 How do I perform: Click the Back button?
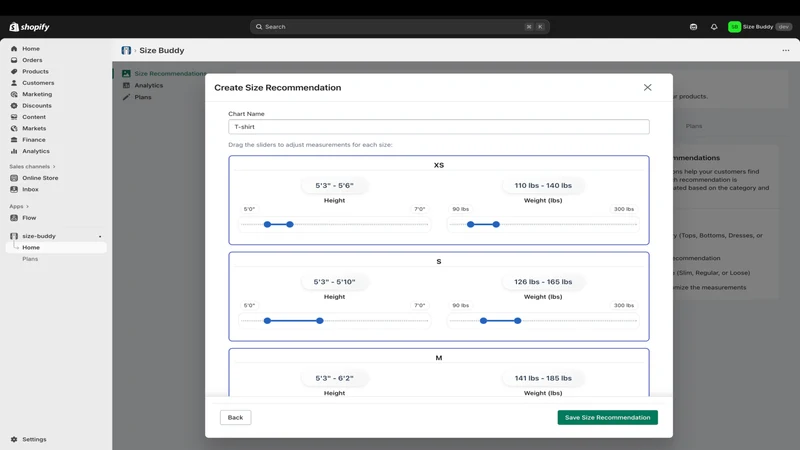235,417
